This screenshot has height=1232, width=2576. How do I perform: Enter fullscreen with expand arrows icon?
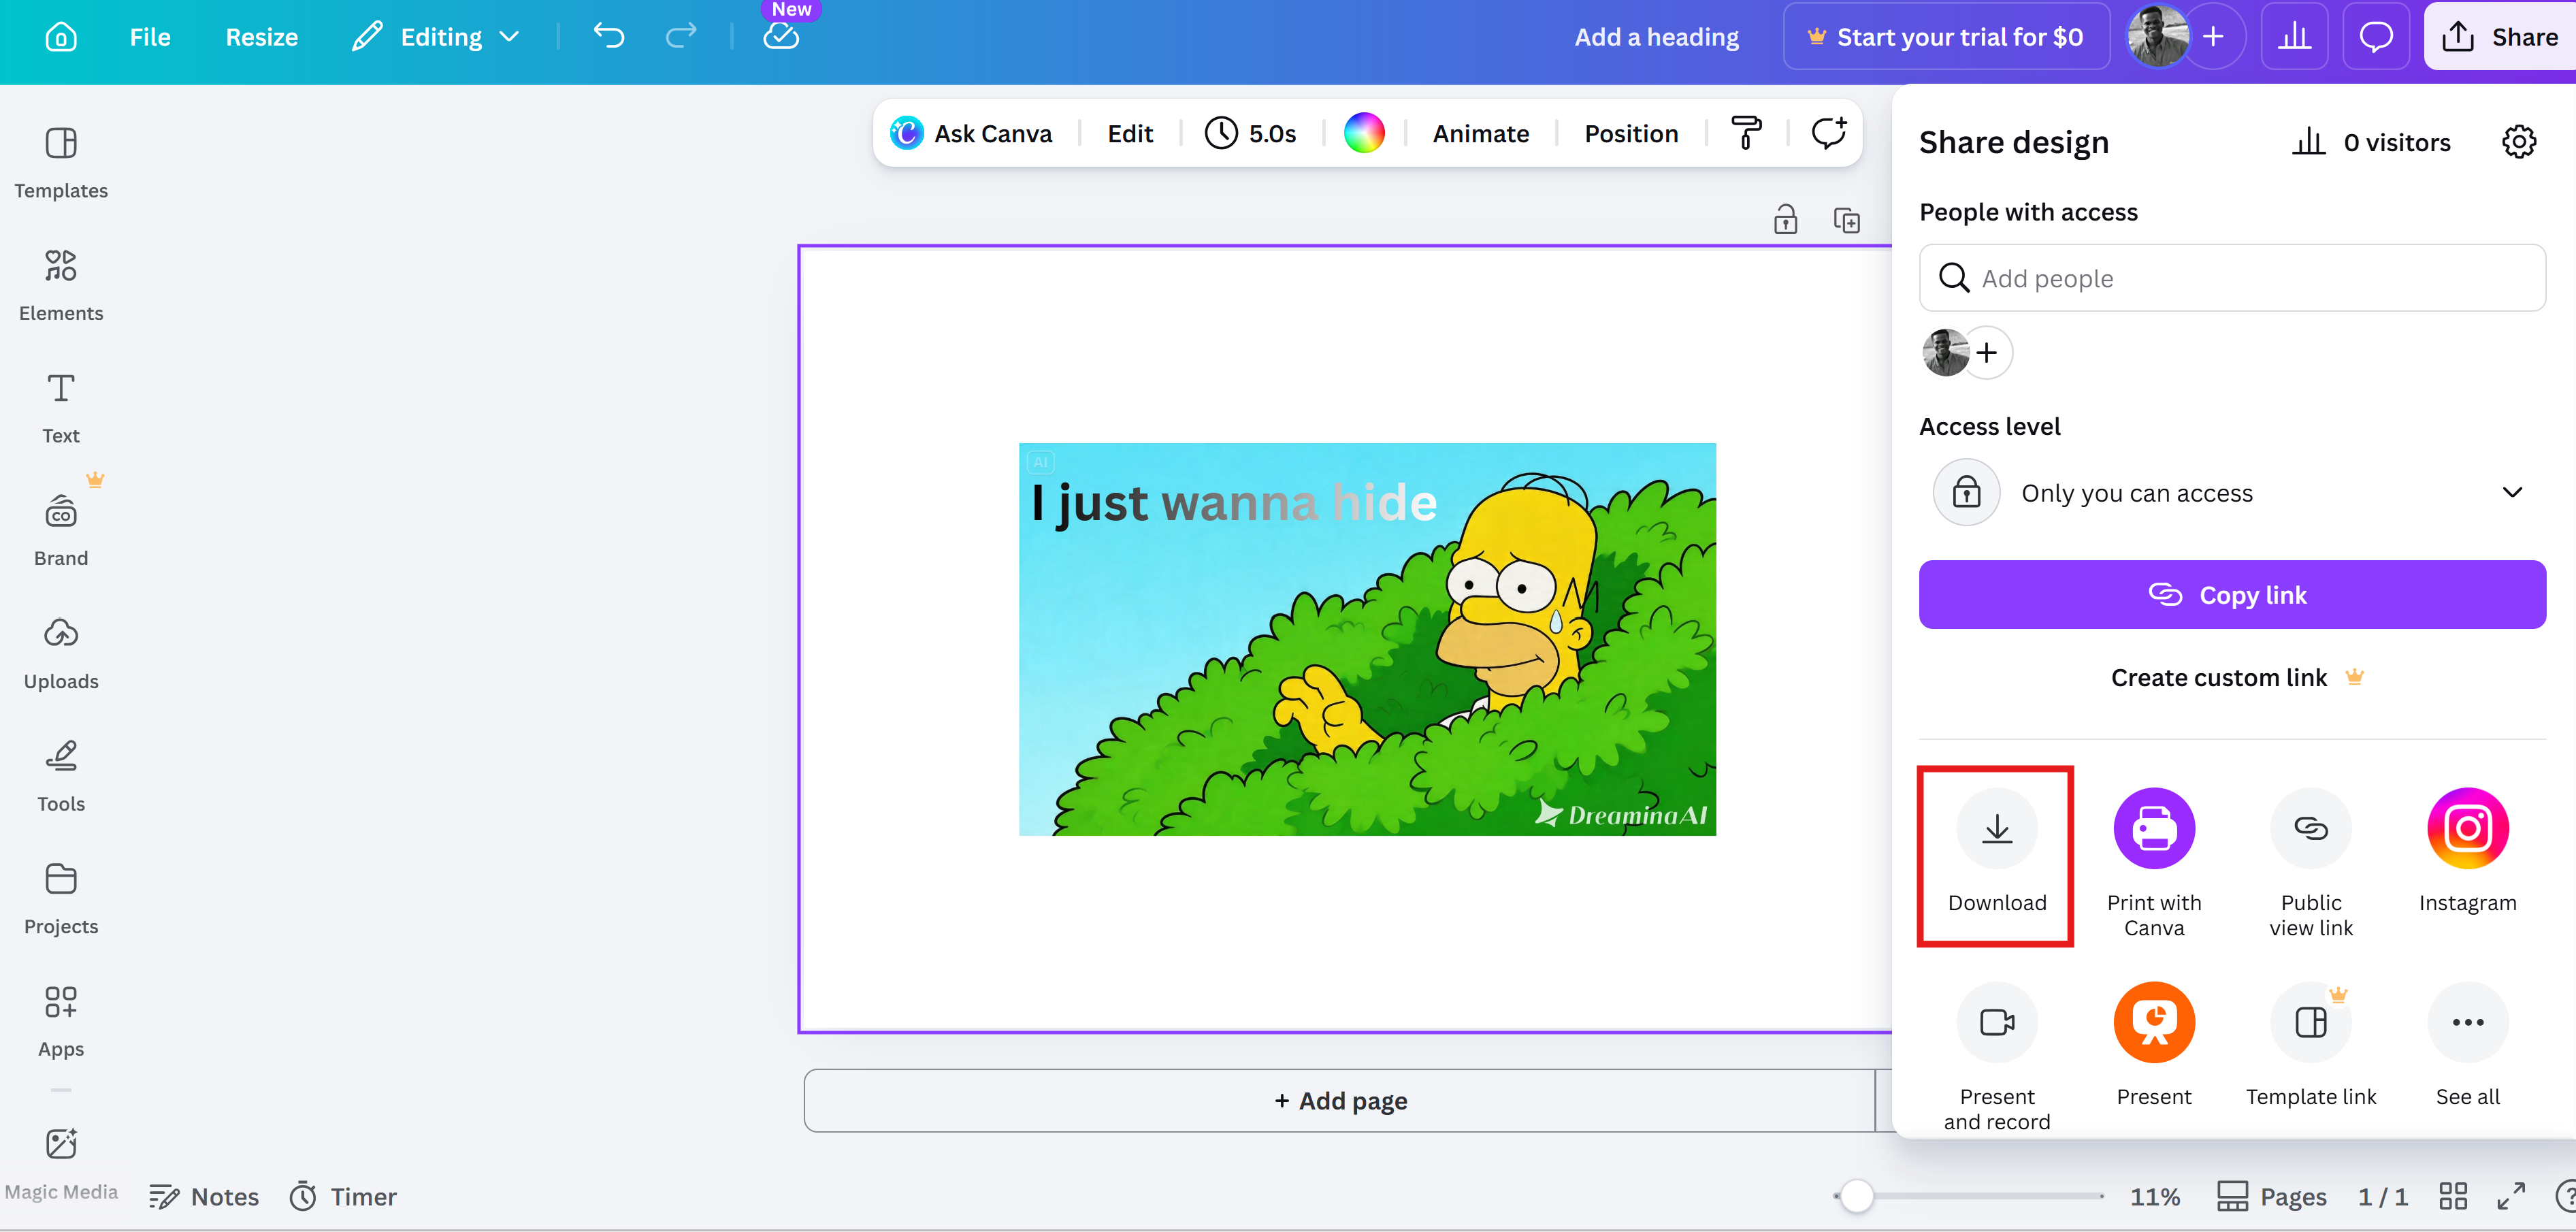(2510, 1196)
